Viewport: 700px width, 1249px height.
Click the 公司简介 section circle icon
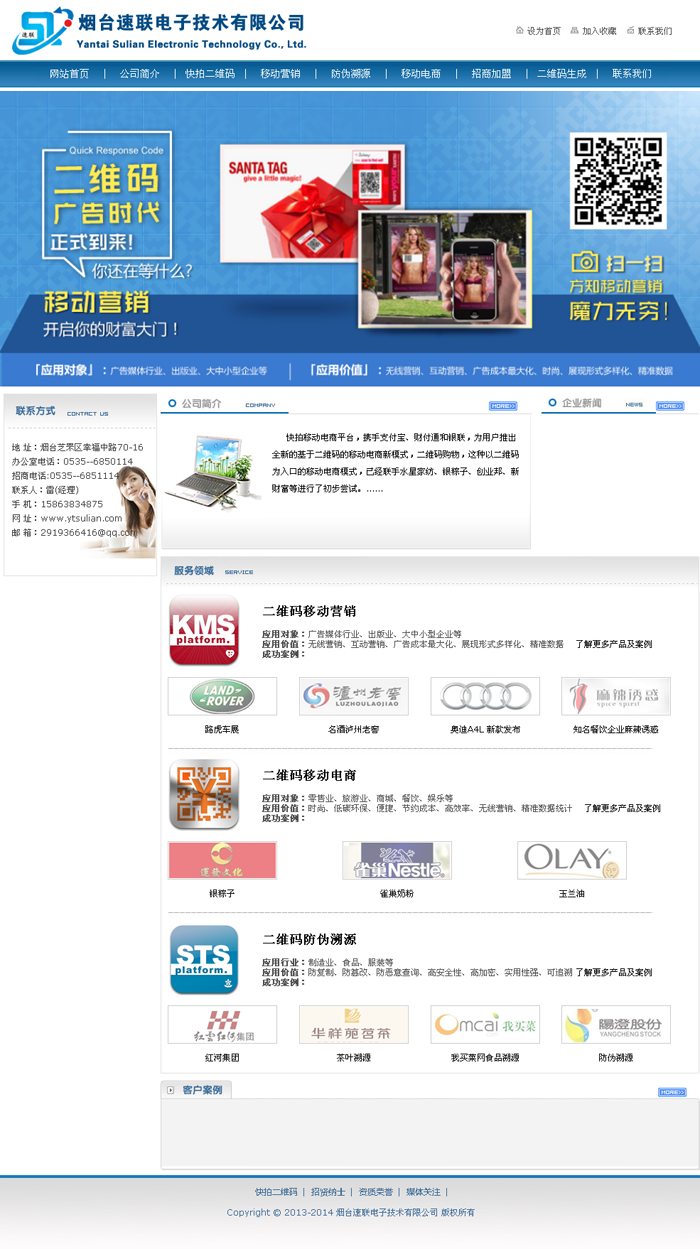[x=172, y=403]
